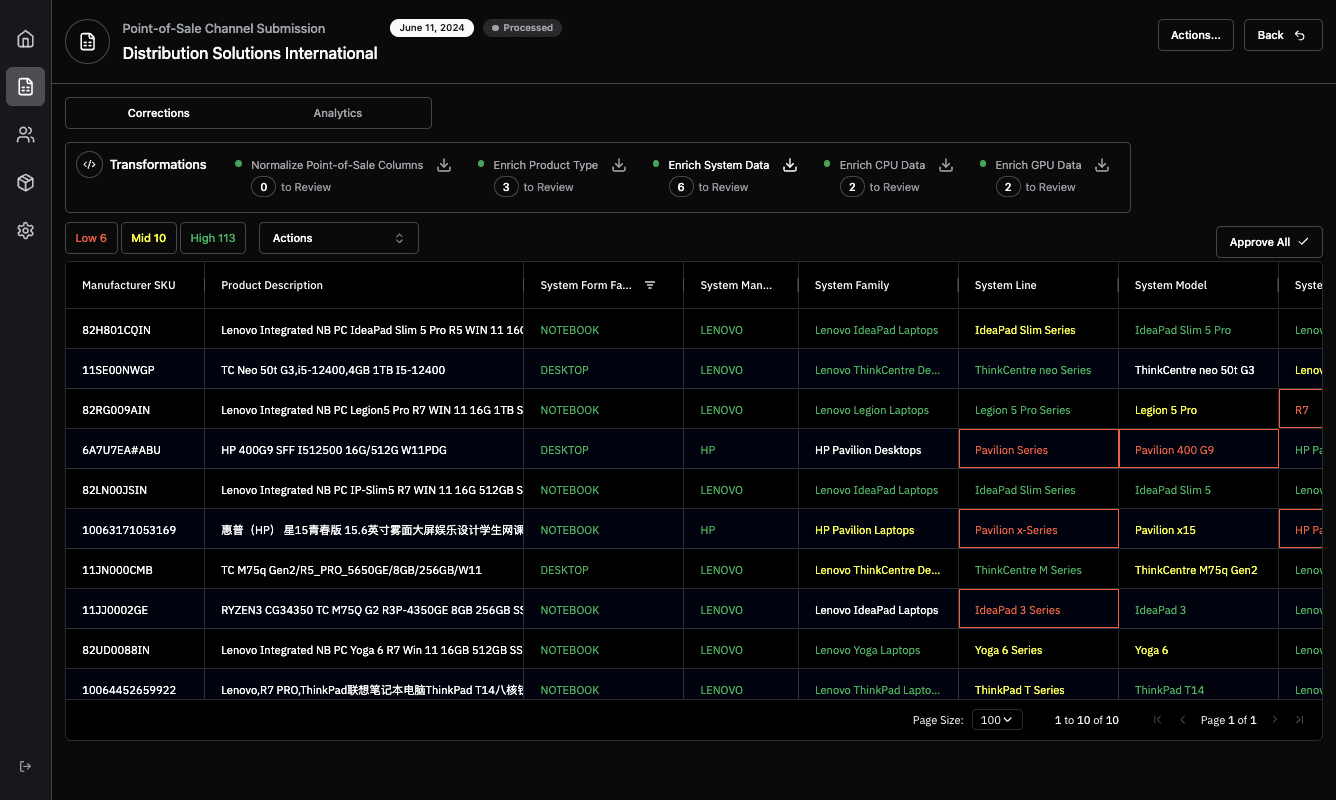The image size is (1336, 800).
Task: Go to first page of table
Action: pos(1158,720)
